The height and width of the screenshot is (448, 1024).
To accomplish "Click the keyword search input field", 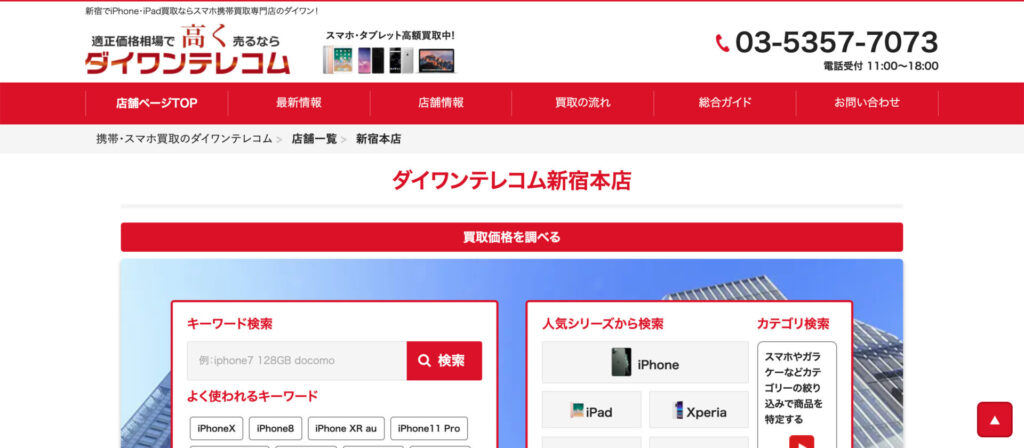I will tap(297, 360).
